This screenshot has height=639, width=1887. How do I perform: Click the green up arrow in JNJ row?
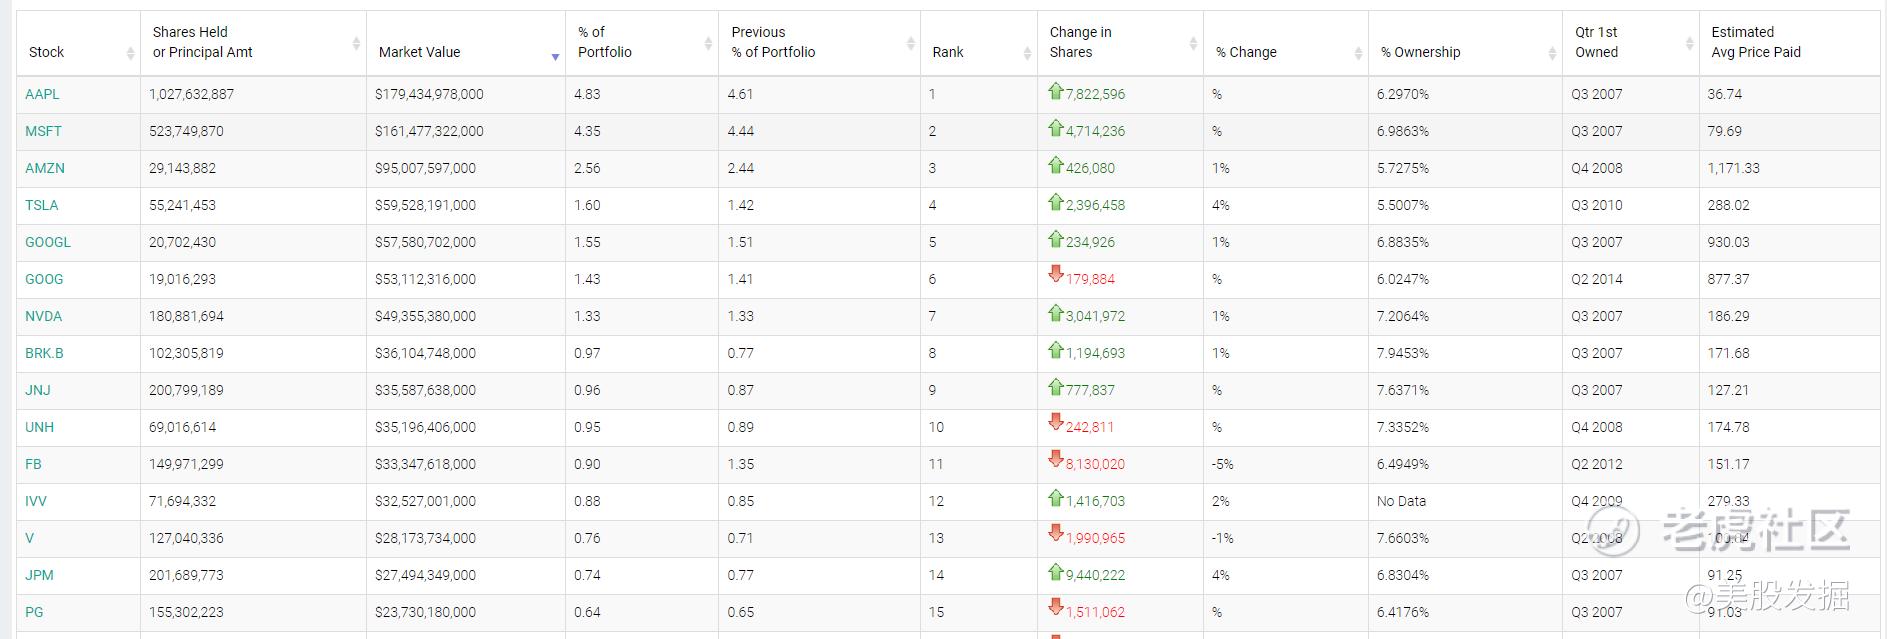pyautogui.click(x=1055, y=387)
